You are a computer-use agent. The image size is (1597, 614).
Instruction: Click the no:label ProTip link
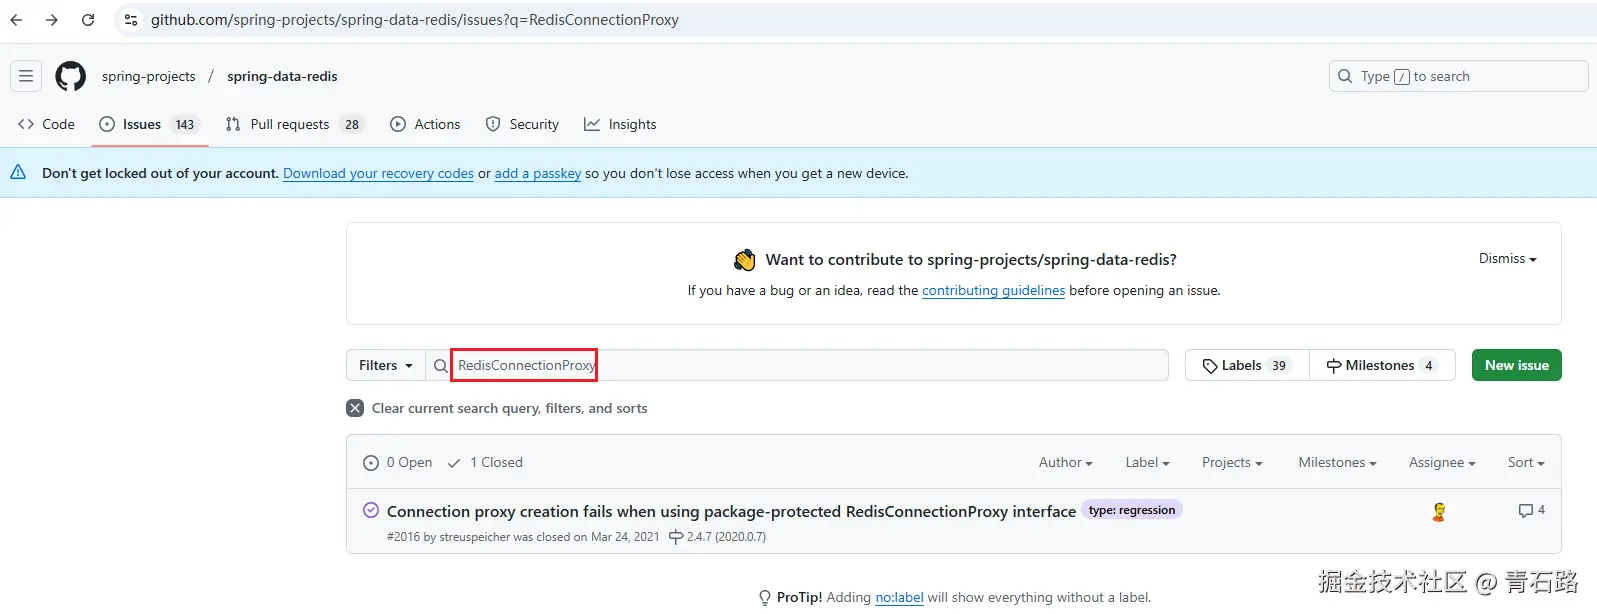[x=899, y=597]
